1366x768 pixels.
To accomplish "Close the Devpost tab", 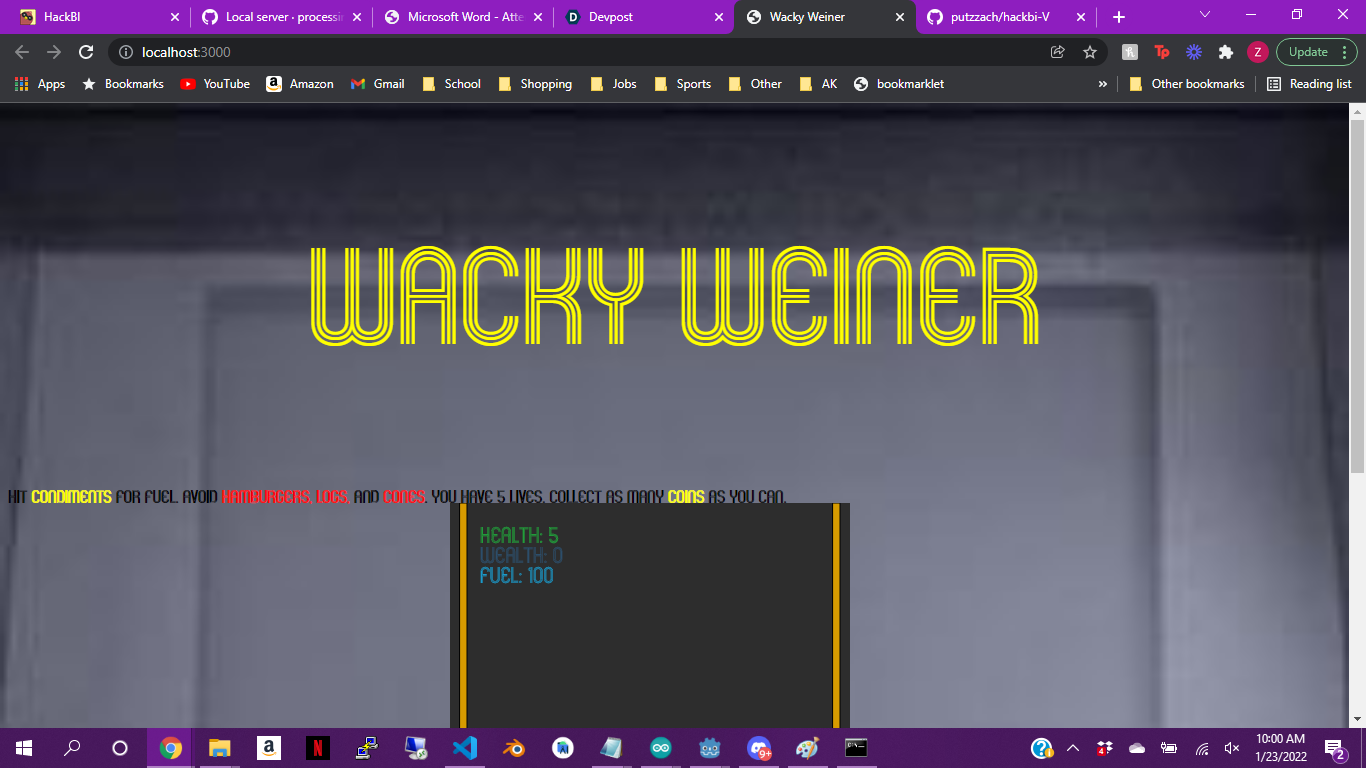I will [719, 17].
